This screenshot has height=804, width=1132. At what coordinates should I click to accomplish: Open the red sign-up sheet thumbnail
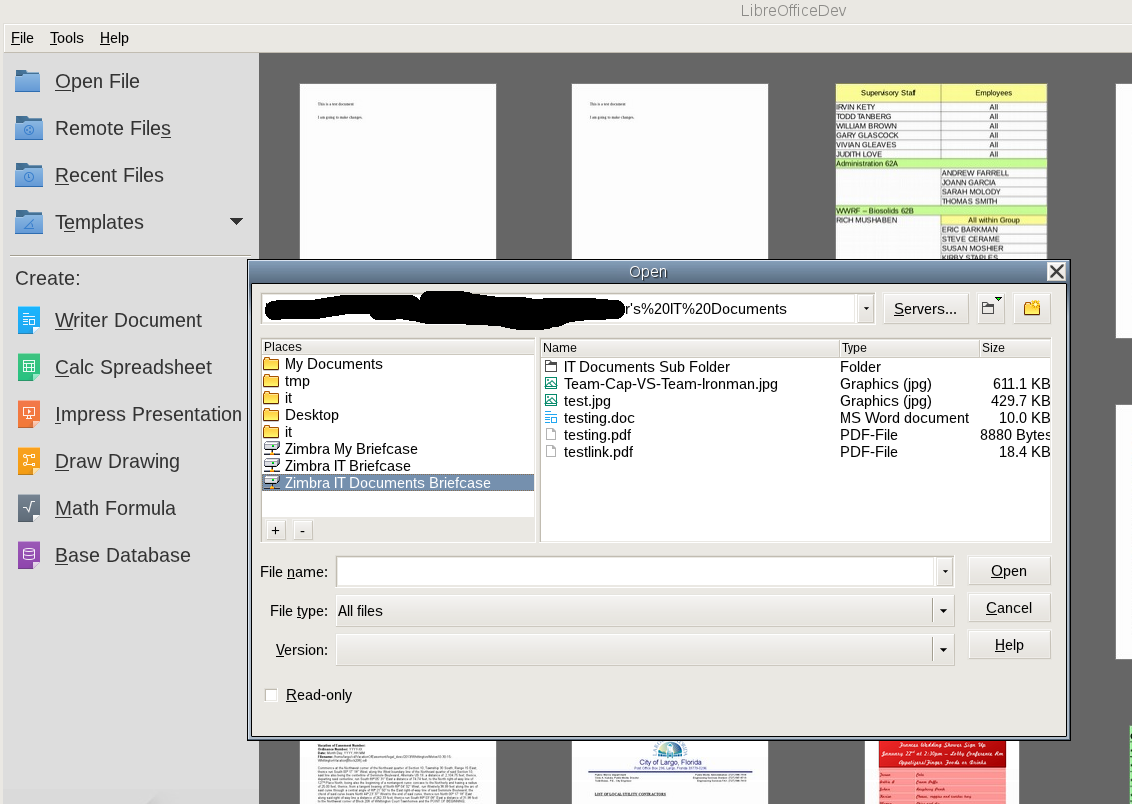coord(942,772)
